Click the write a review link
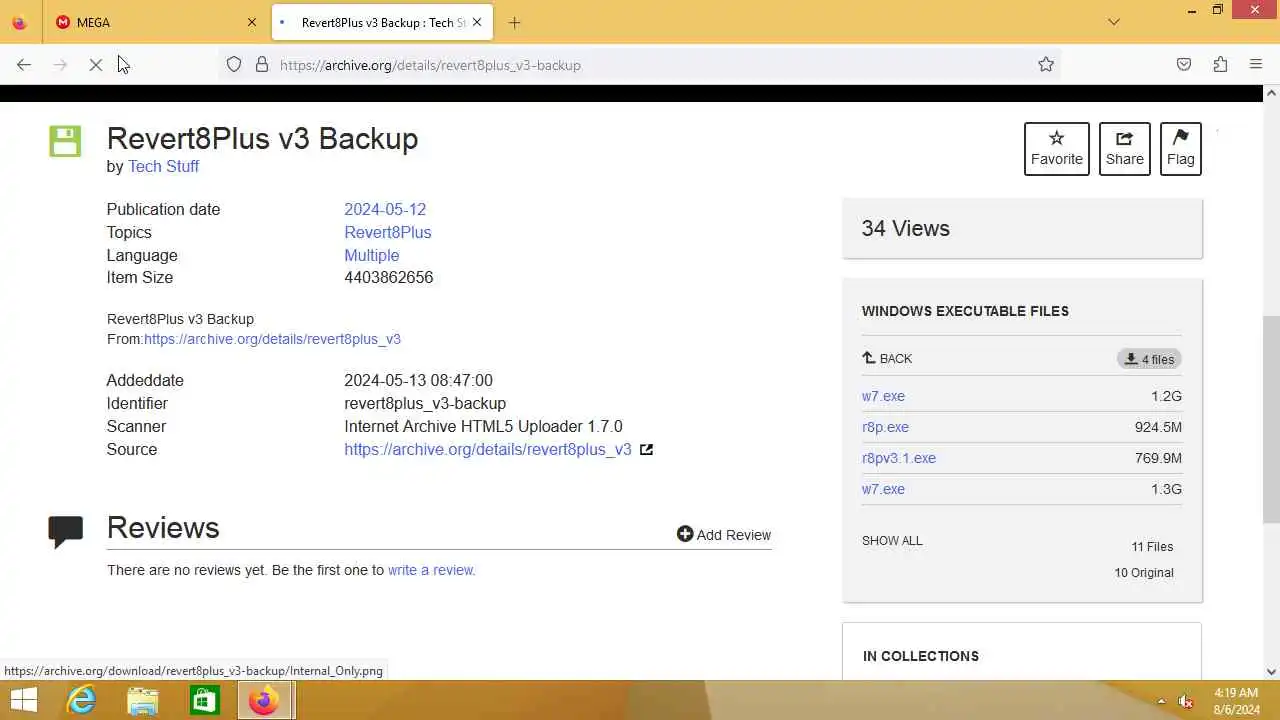 click(x=432, y=570)
